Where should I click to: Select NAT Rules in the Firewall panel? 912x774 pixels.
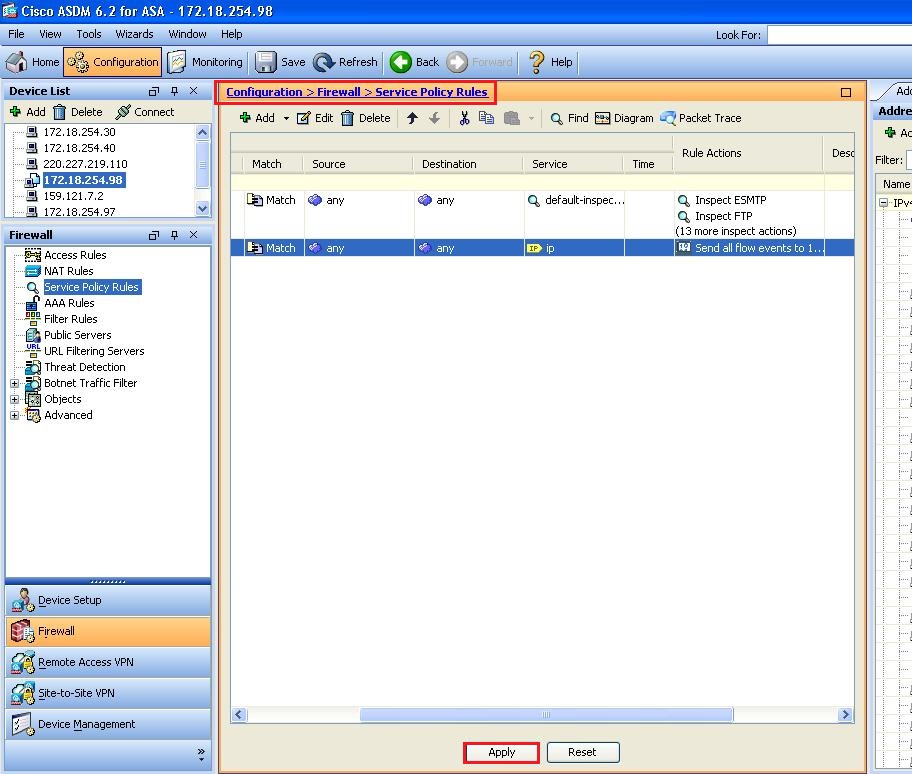pos(69,270)
